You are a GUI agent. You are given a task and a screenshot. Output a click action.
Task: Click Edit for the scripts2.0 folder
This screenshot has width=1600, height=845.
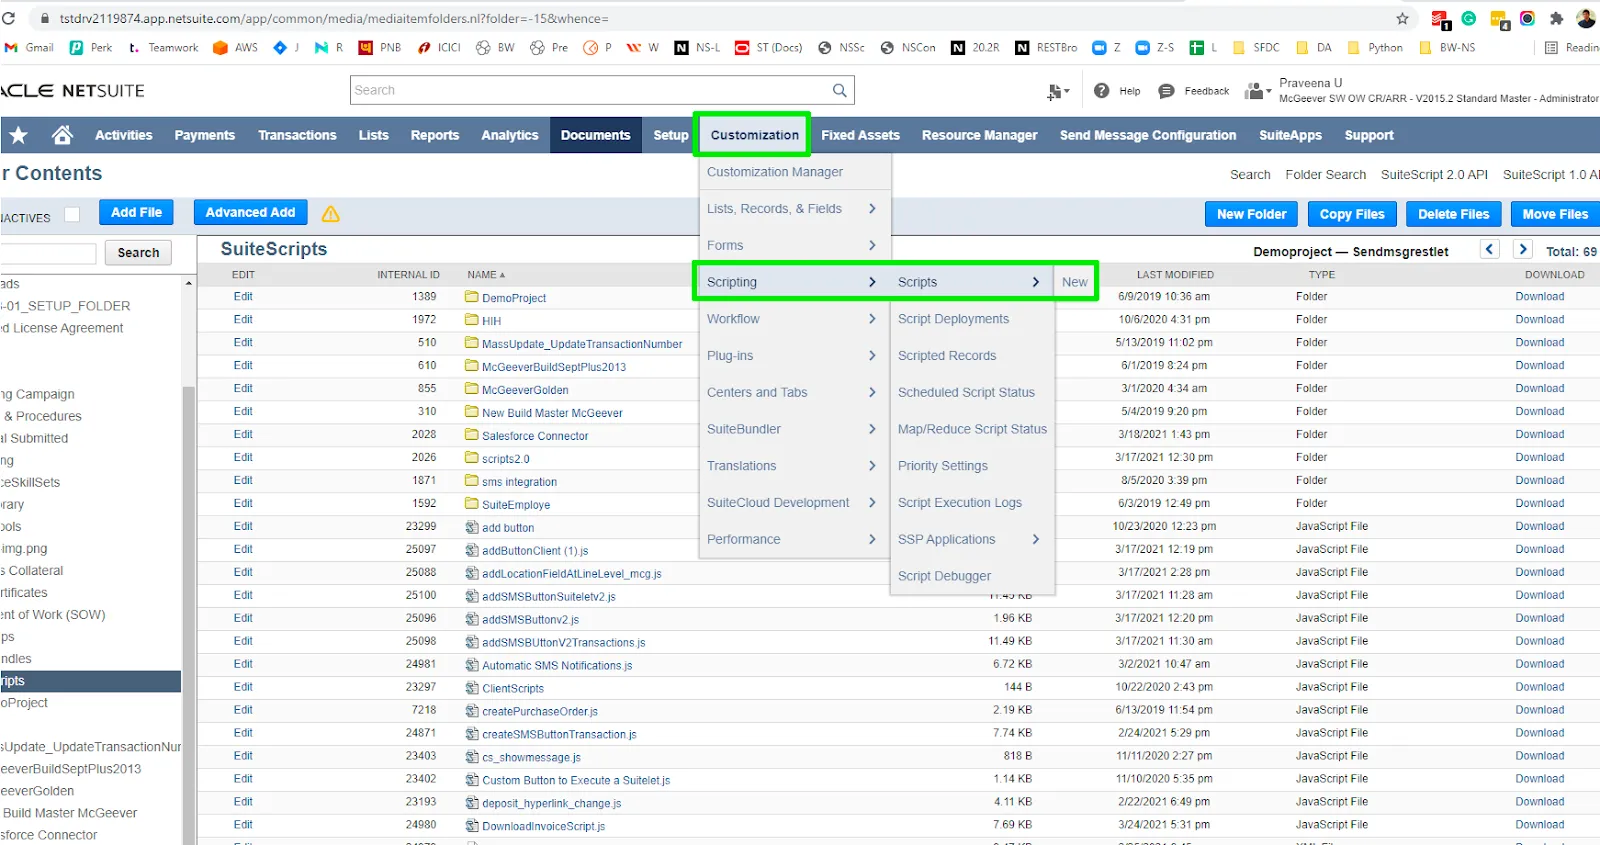[243, 458]
